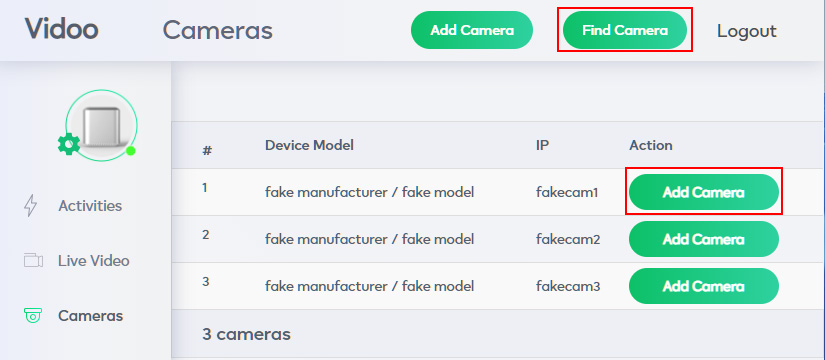The width and height of the screenshot is (825, 360).
Task: Open Activities in the sidebar
Action: pos(90,206)
